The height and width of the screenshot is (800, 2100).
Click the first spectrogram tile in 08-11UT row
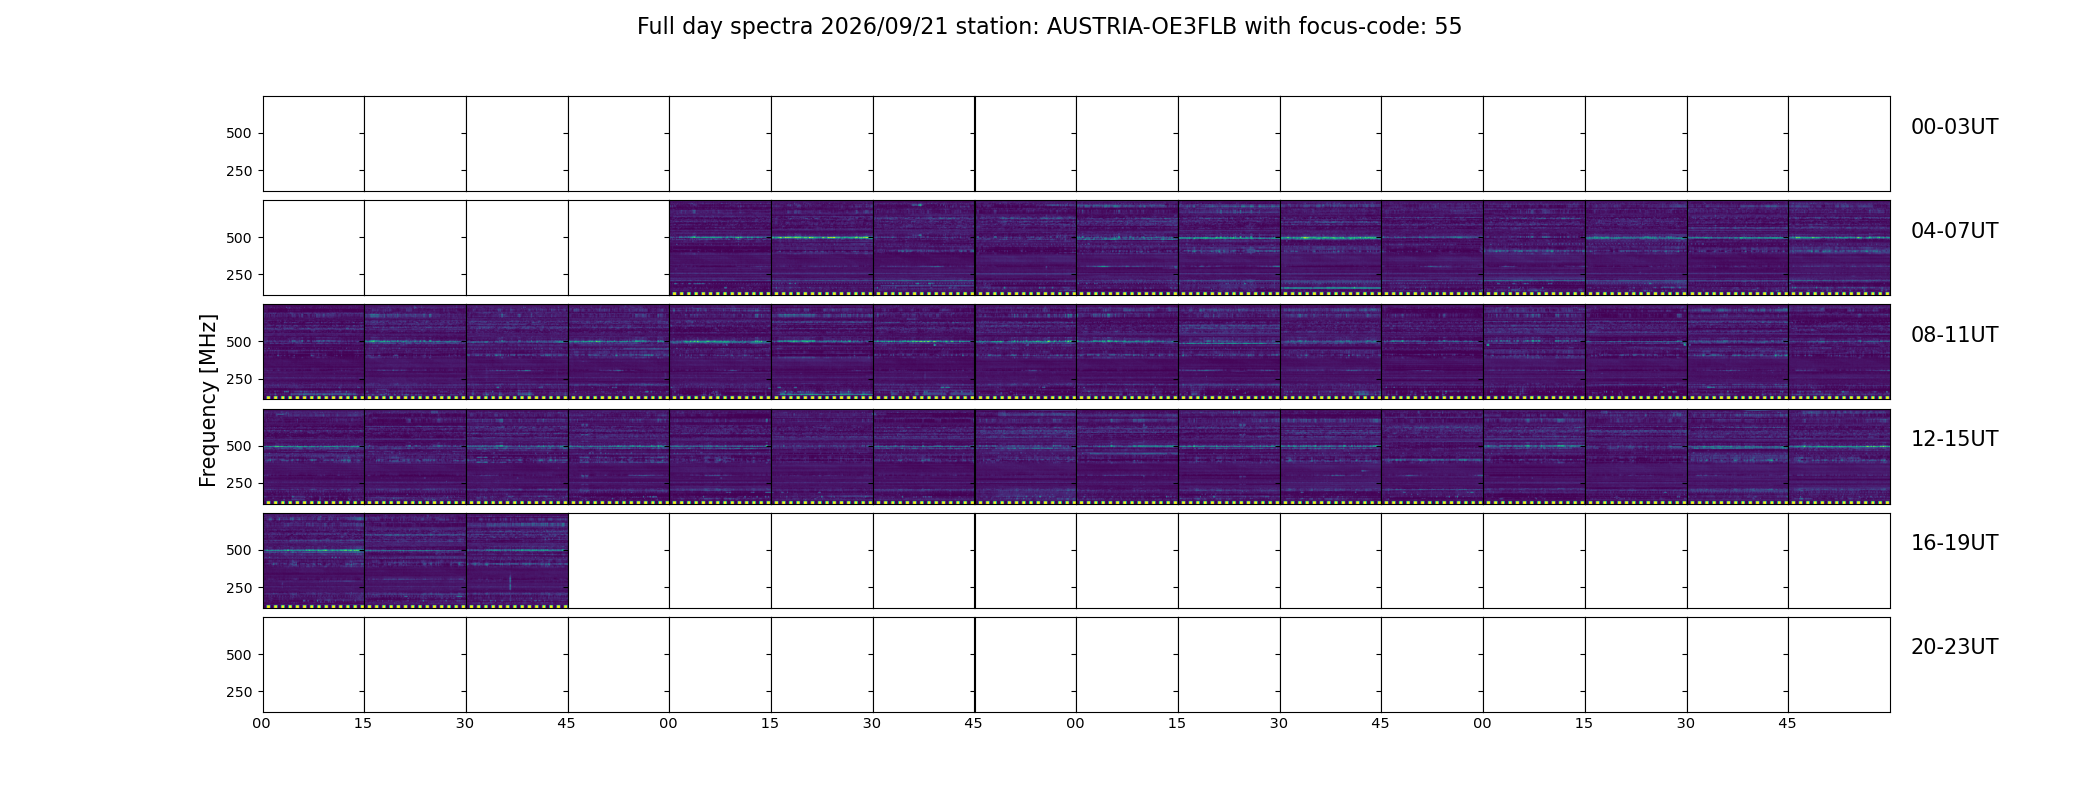(x=314, y=352)
